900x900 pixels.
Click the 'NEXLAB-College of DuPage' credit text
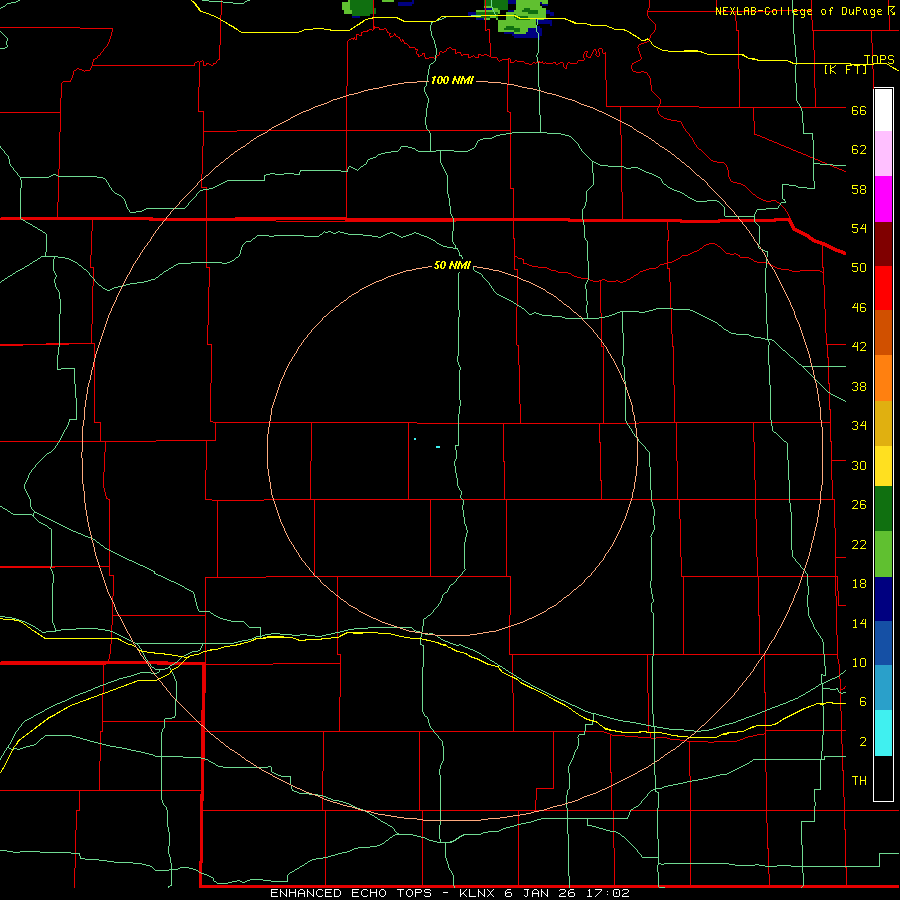click(x=798, y=11)
